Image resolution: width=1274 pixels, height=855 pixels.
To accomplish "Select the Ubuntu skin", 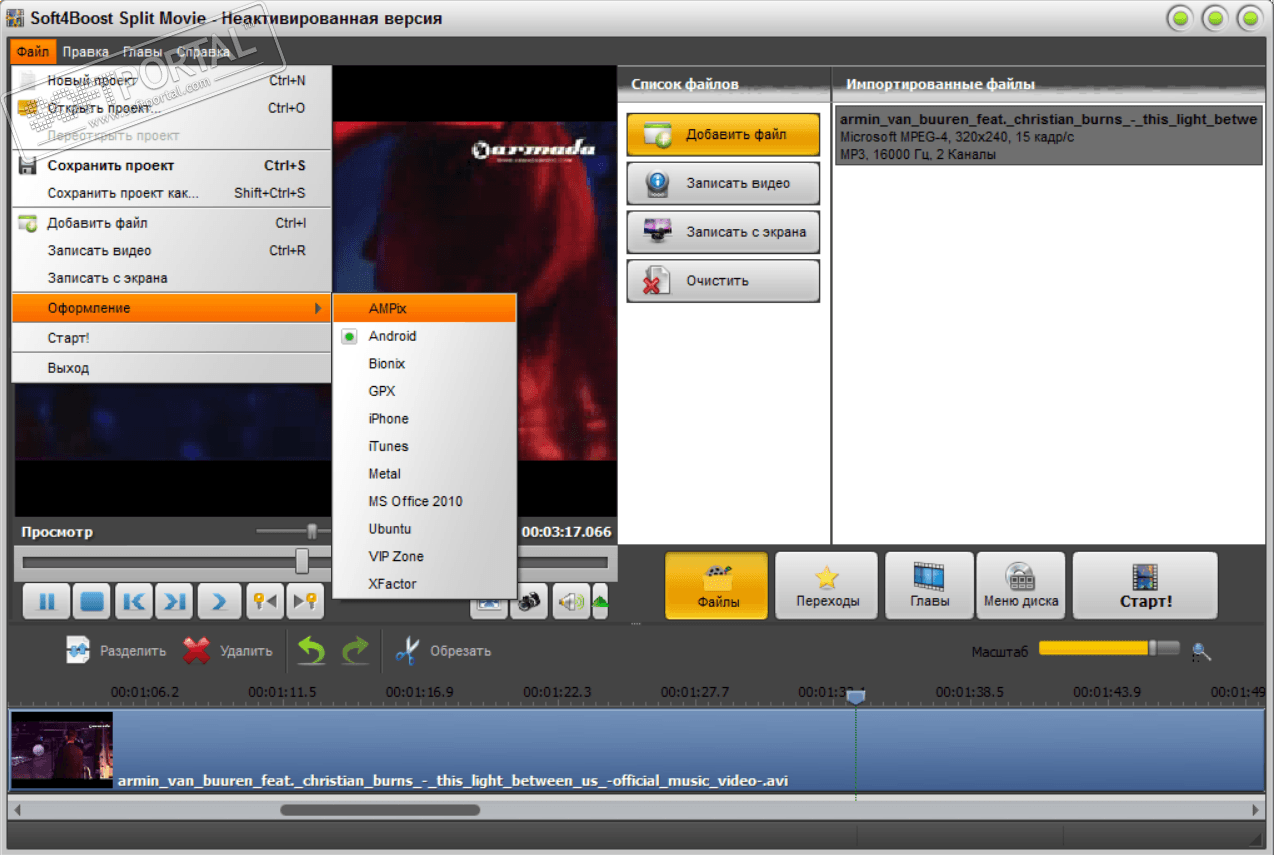I will tap(424, 529).
